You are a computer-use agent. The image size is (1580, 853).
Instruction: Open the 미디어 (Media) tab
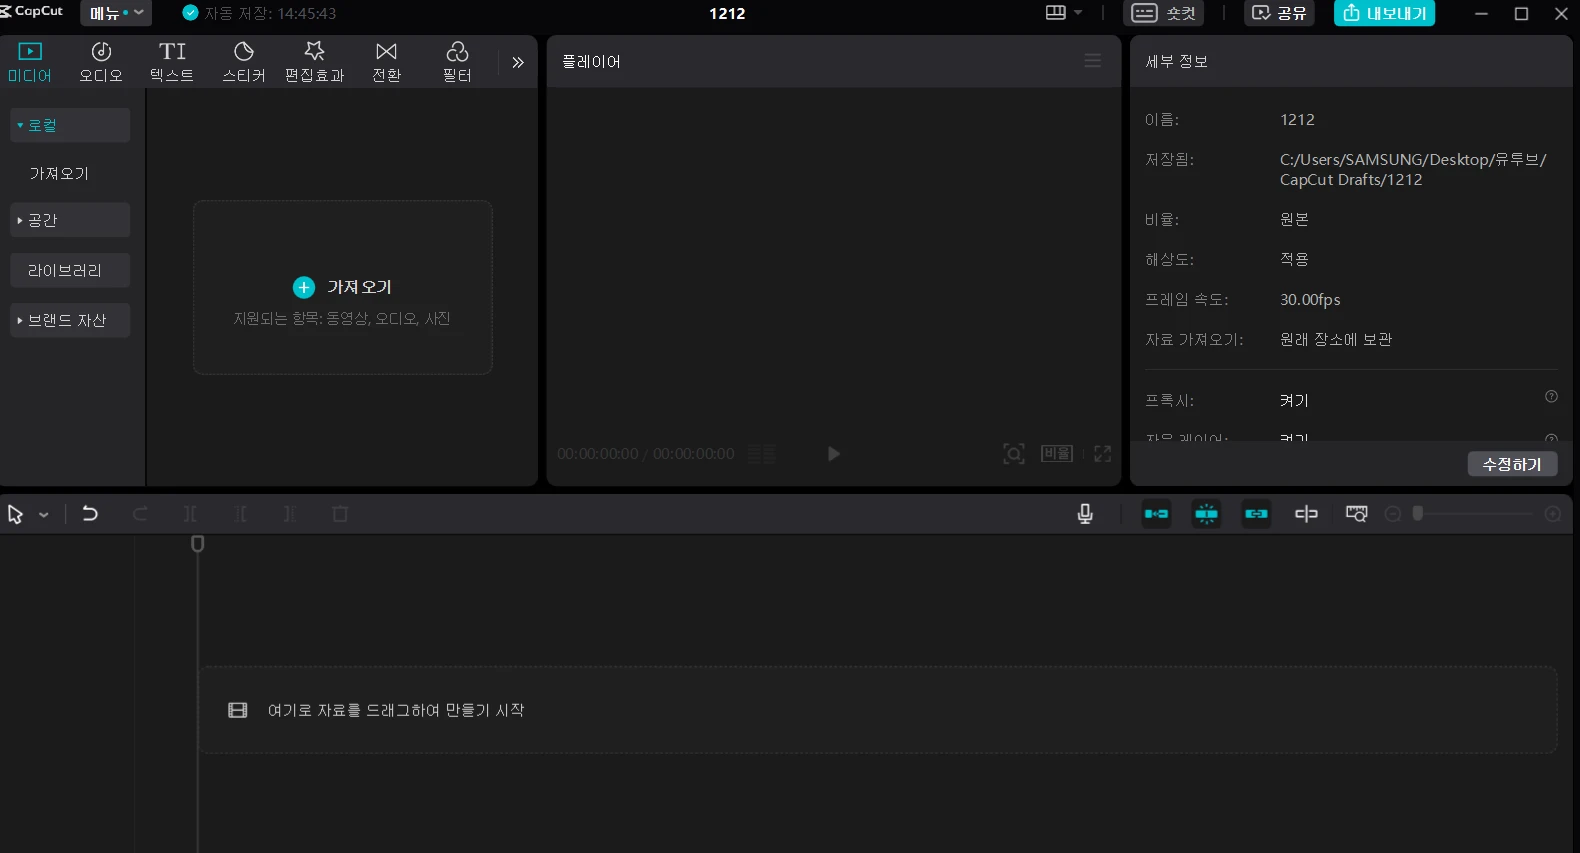tap(30, 62)
